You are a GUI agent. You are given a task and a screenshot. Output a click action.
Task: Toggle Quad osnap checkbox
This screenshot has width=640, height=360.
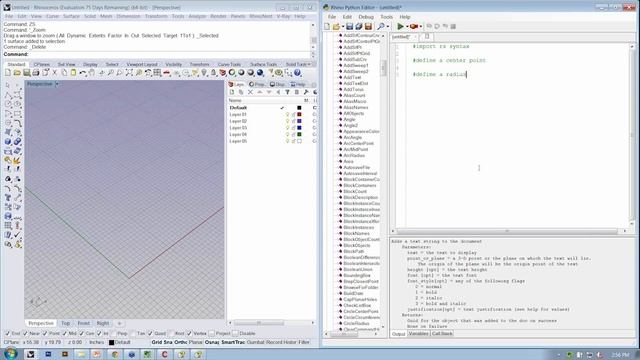tap(151, 333)
